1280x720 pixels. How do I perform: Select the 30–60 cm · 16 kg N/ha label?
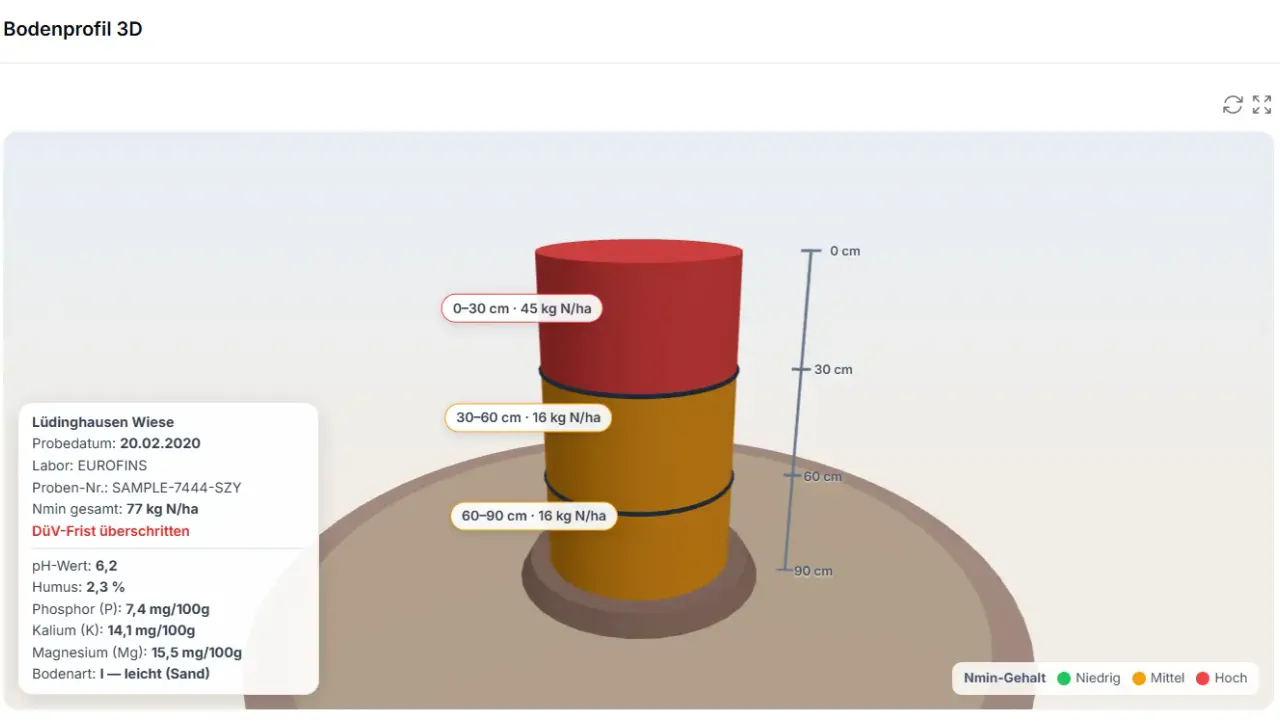pyautogui.click(x=528, y=417)
